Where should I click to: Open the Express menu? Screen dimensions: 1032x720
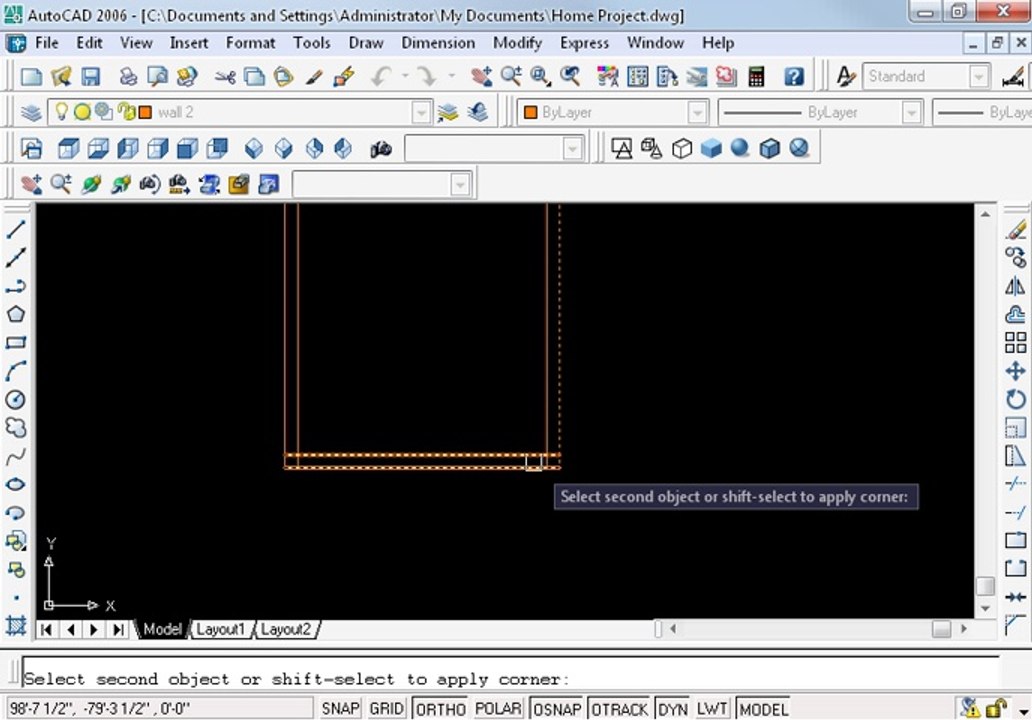coord(584,43)
